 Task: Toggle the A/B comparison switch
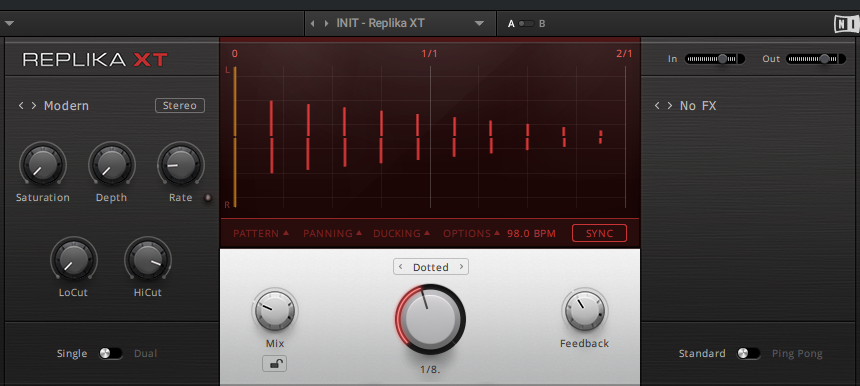tap(526, 24)
